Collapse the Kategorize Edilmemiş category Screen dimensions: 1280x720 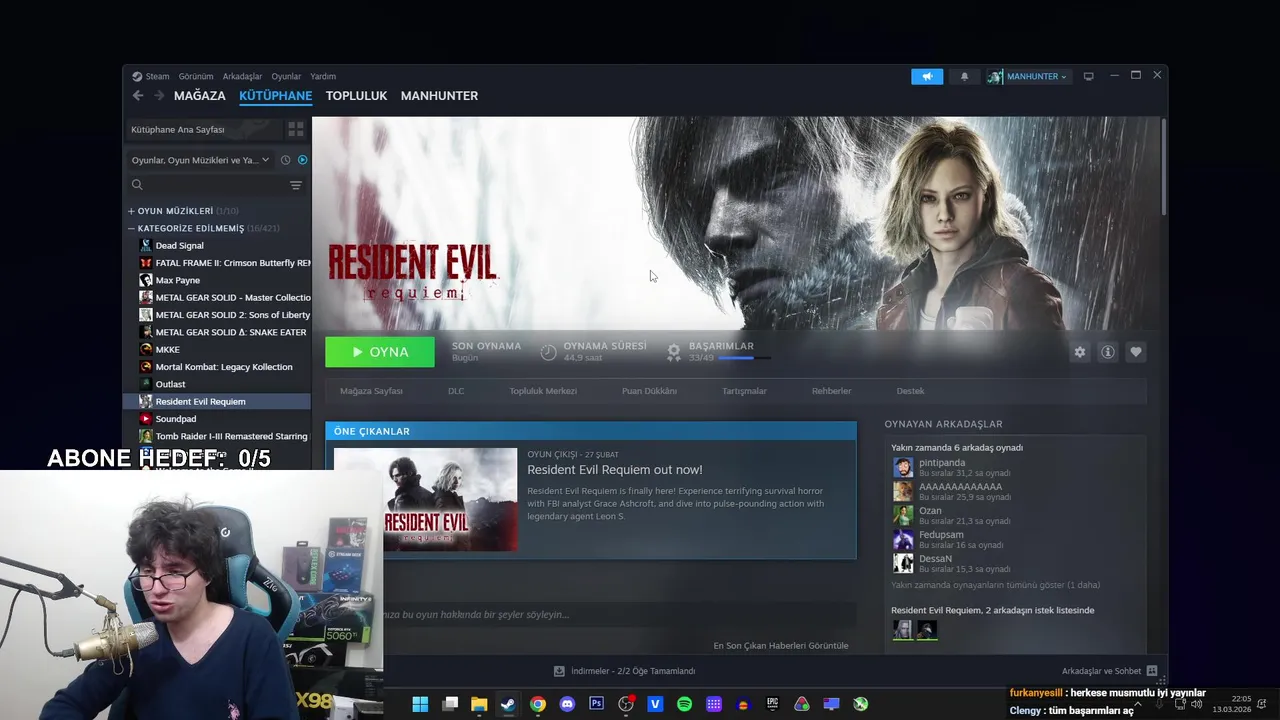point(131,228)
